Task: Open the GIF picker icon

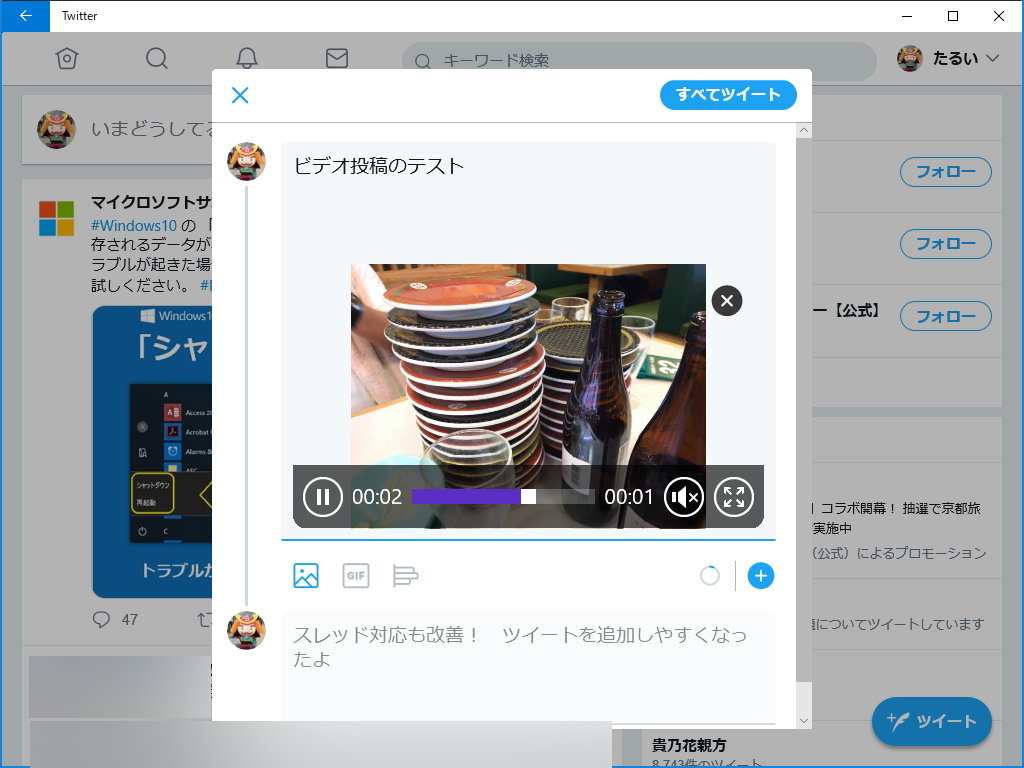Action: 356,576
